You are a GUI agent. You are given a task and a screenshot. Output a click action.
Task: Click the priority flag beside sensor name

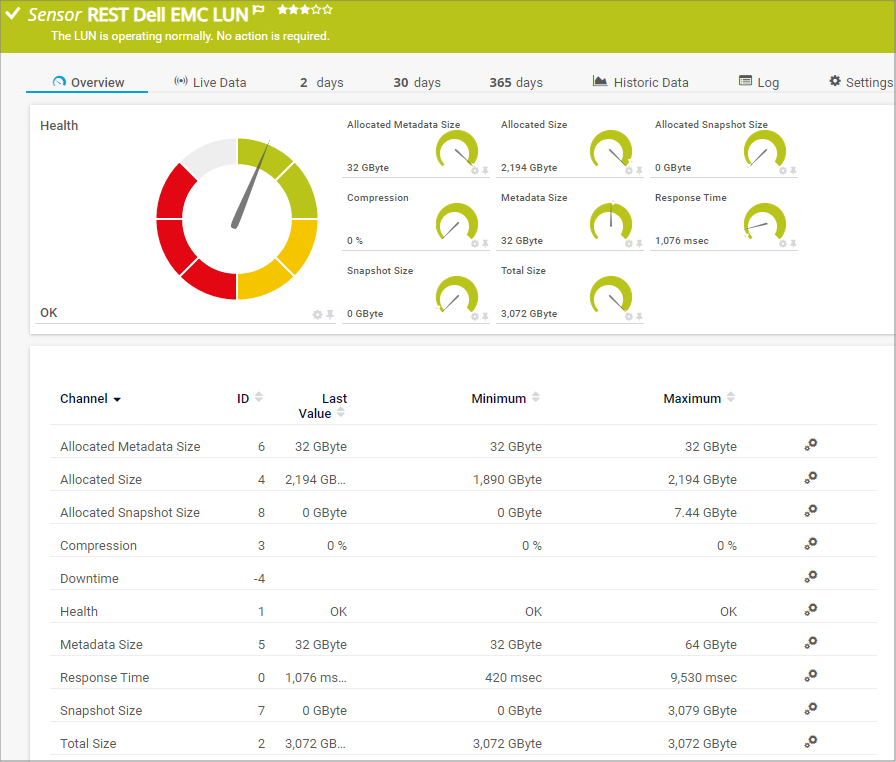(258, 11)
